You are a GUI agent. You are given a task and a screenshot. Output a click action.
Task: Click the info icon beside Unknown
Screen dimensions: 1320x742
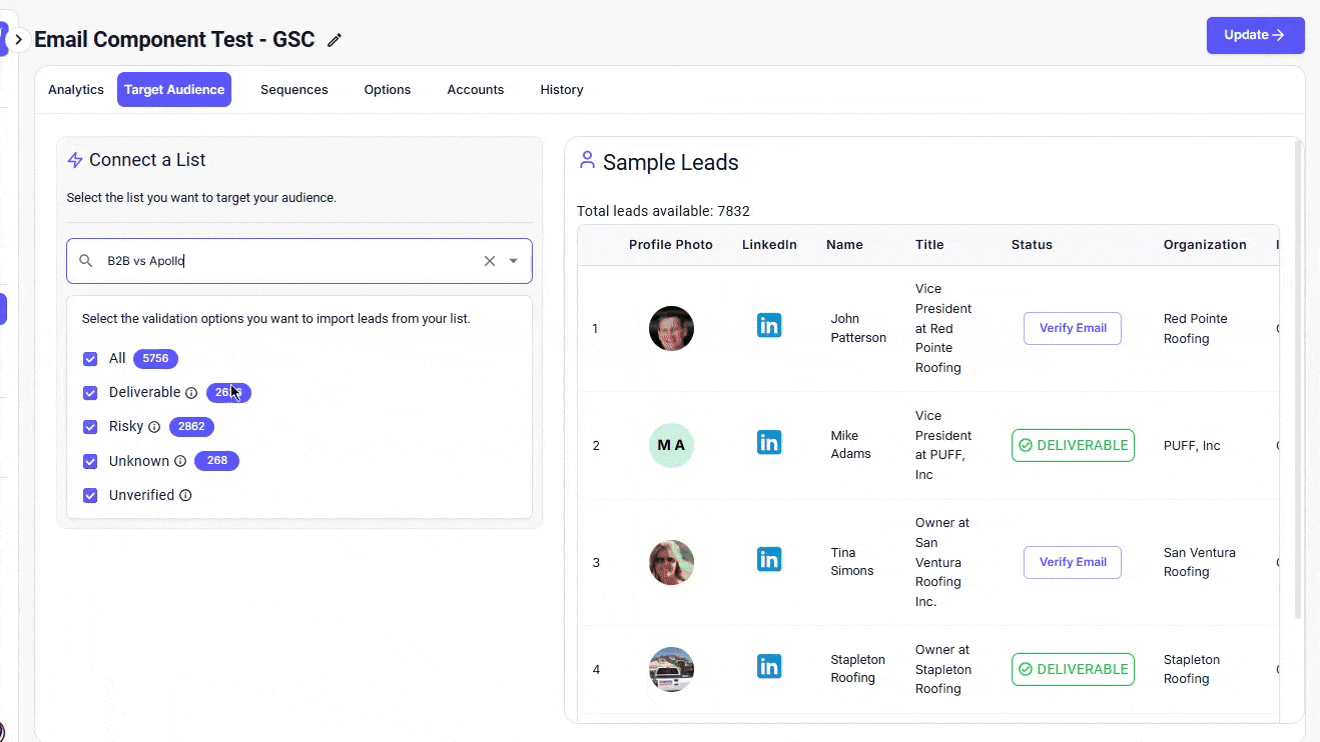(180, 462)
